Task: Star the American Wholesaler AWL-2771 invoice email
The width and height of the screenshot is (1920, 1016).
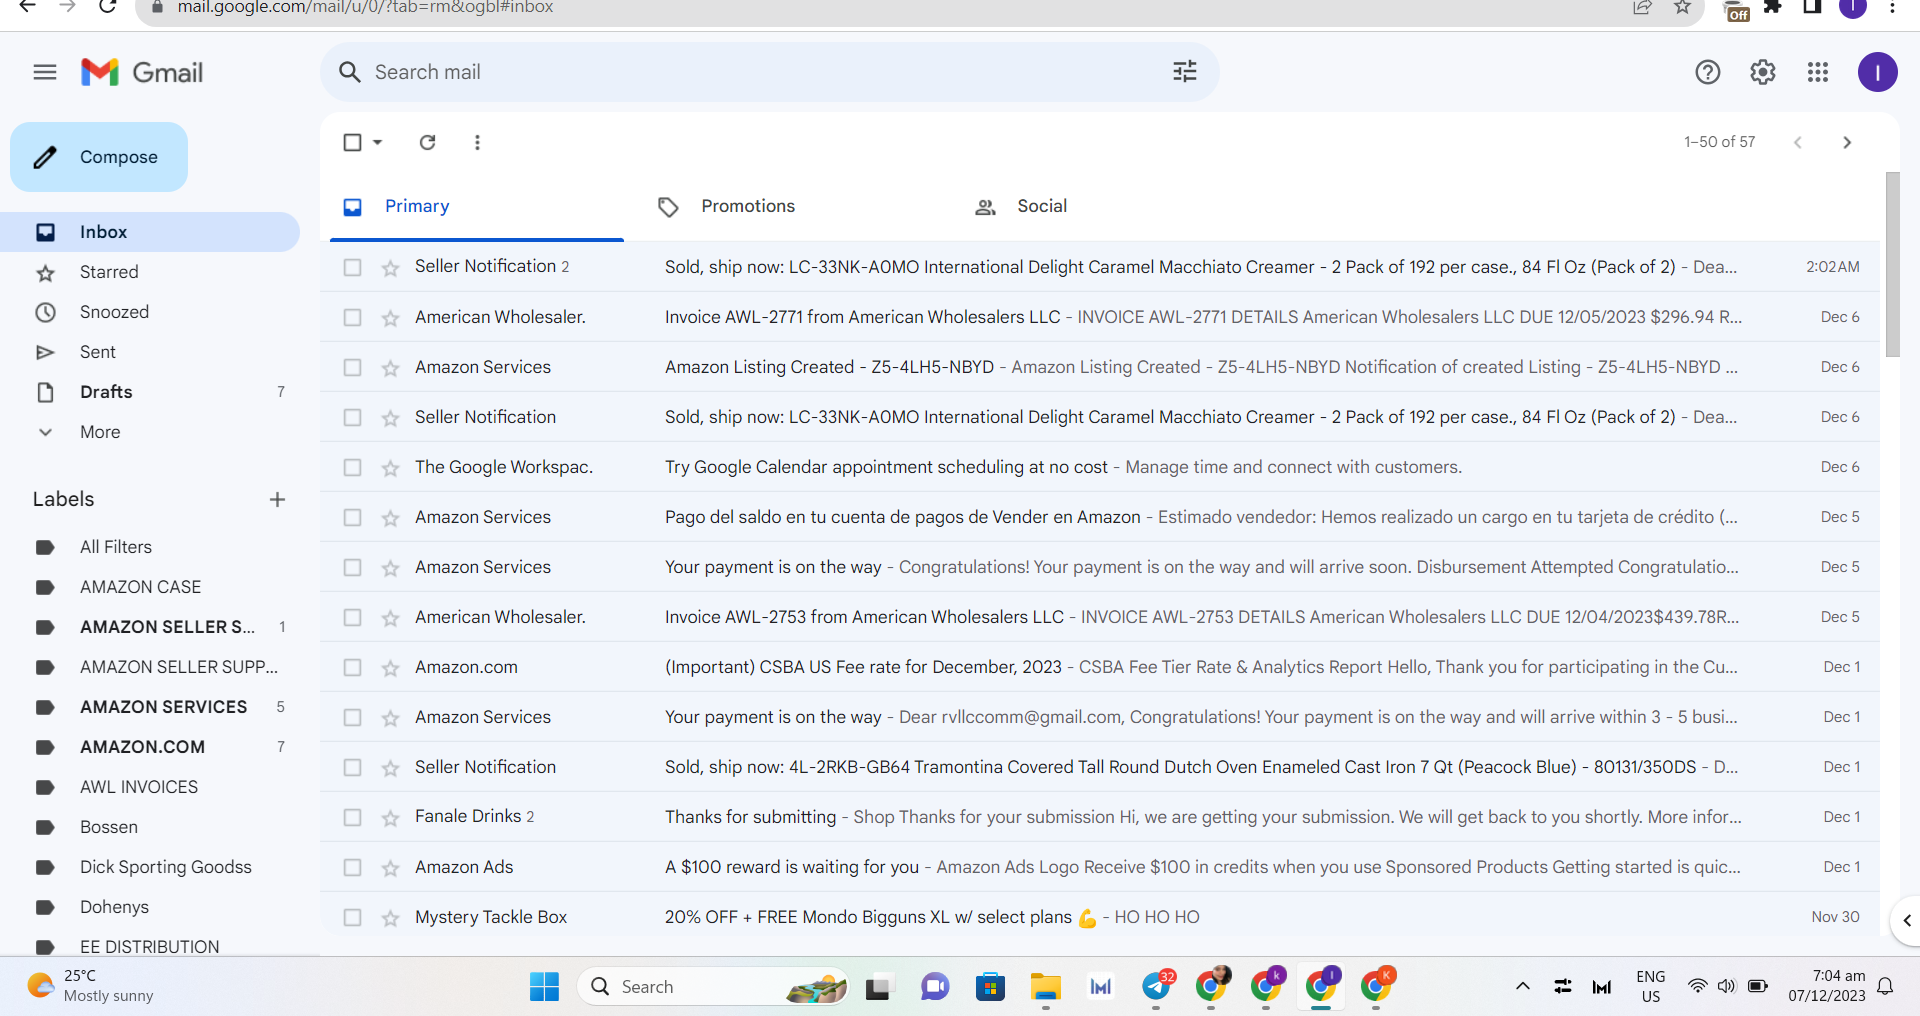Action: tap(390, 318)
